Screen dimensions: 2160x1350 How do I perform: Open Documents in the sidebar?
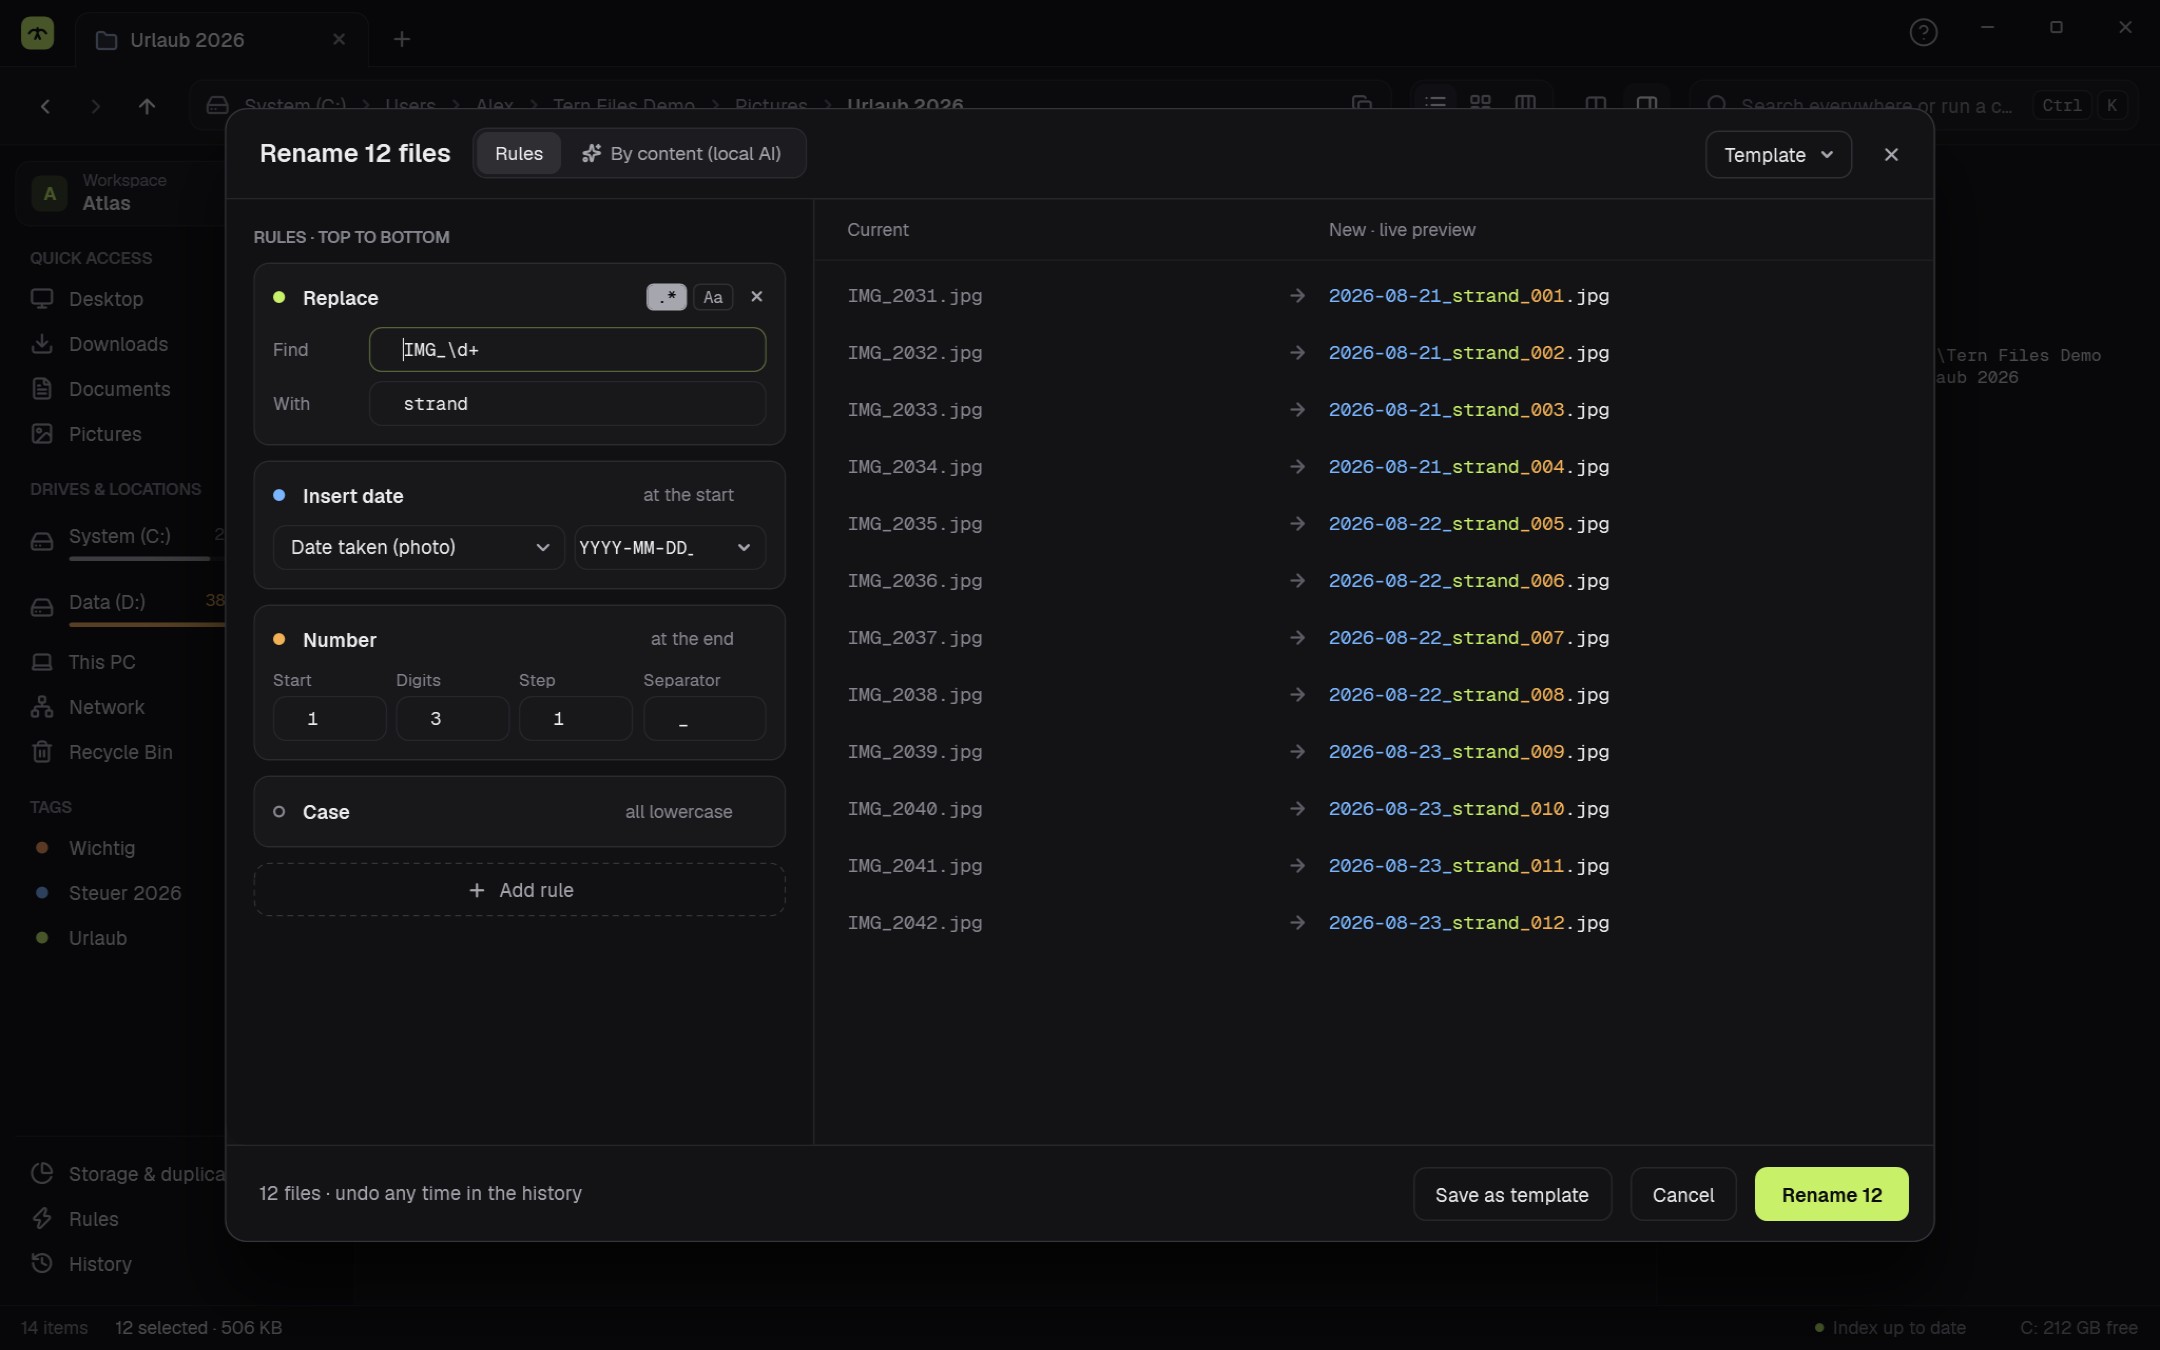click(x=100, y=388)
